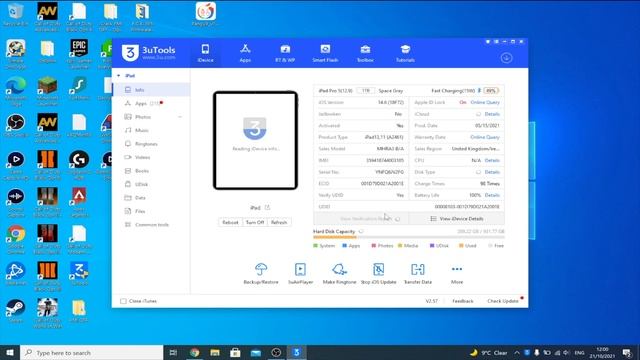640x360 pixels.
Task: Click Online Query for Apple ID Lock
Action: (x=485, y=102)
